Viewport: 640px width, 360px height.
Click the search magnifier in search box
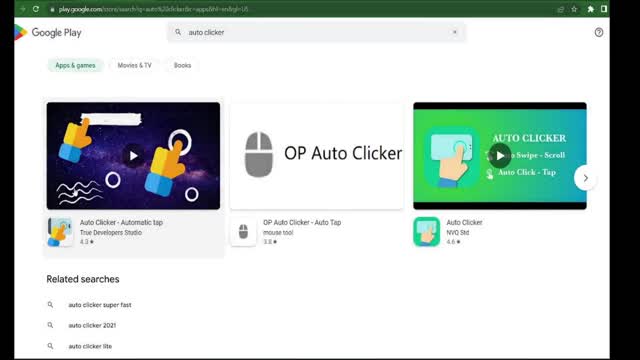(x=178, y=32)
